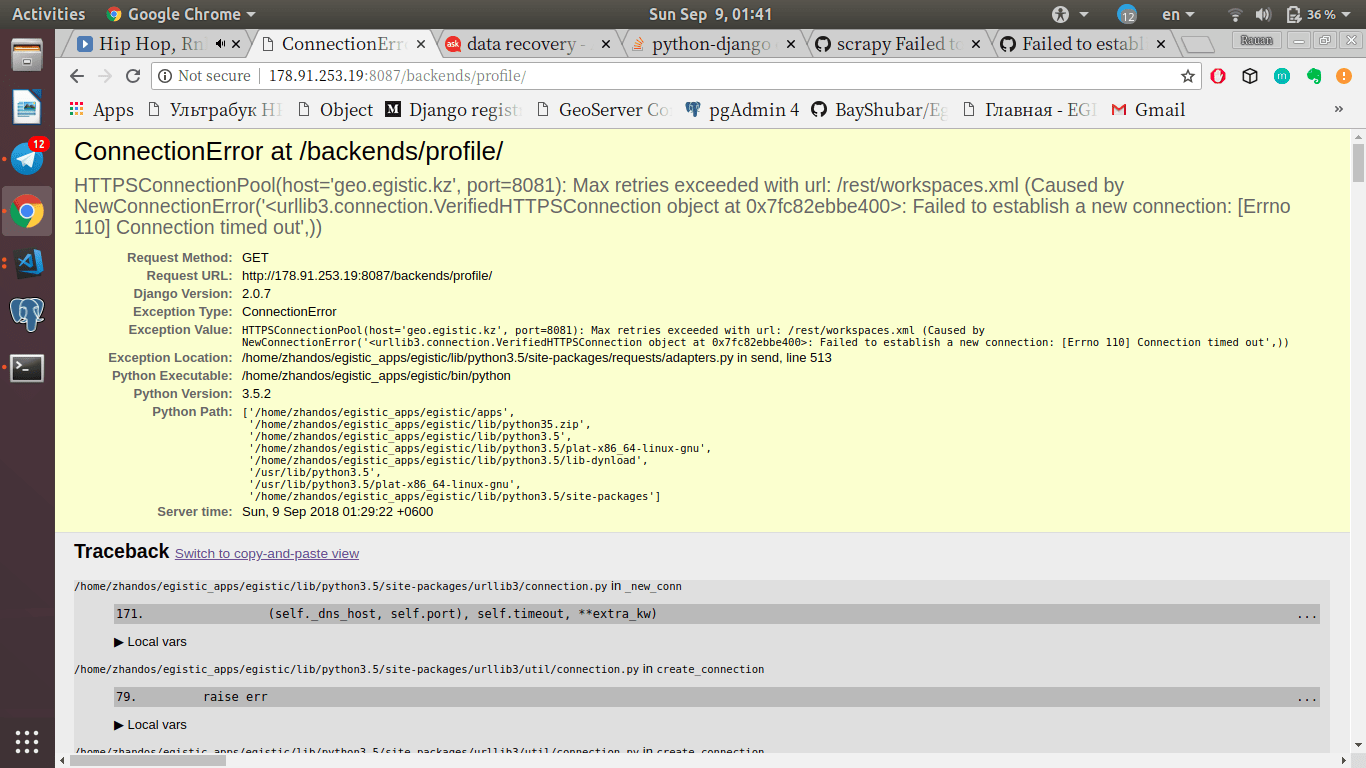Open Files from the Ubuntu dock
The image size is (1366, 768).
point(27,53)
